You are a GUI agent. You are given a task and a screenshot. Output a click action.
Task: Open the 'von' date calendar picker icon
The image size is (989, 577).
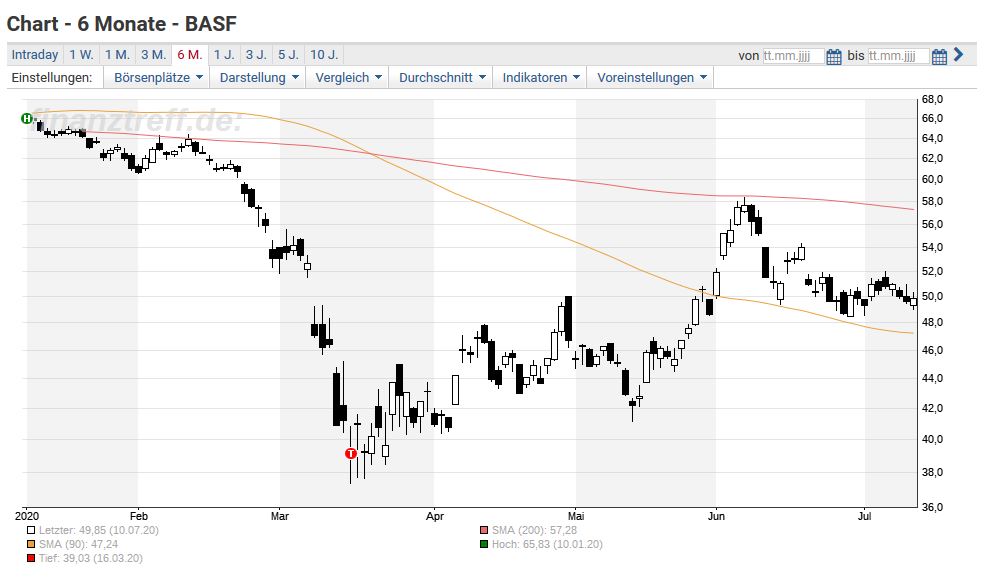(834, 57)
